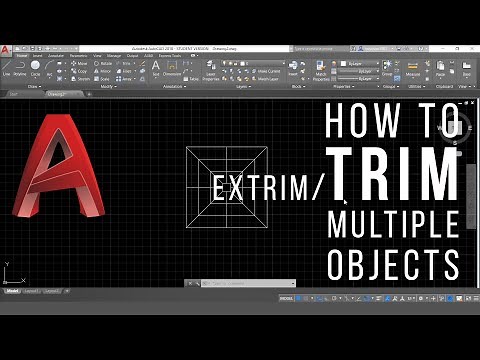Expand the Modify panel
This screenshot has height=360, width=480.
click(x=109, y=86)
